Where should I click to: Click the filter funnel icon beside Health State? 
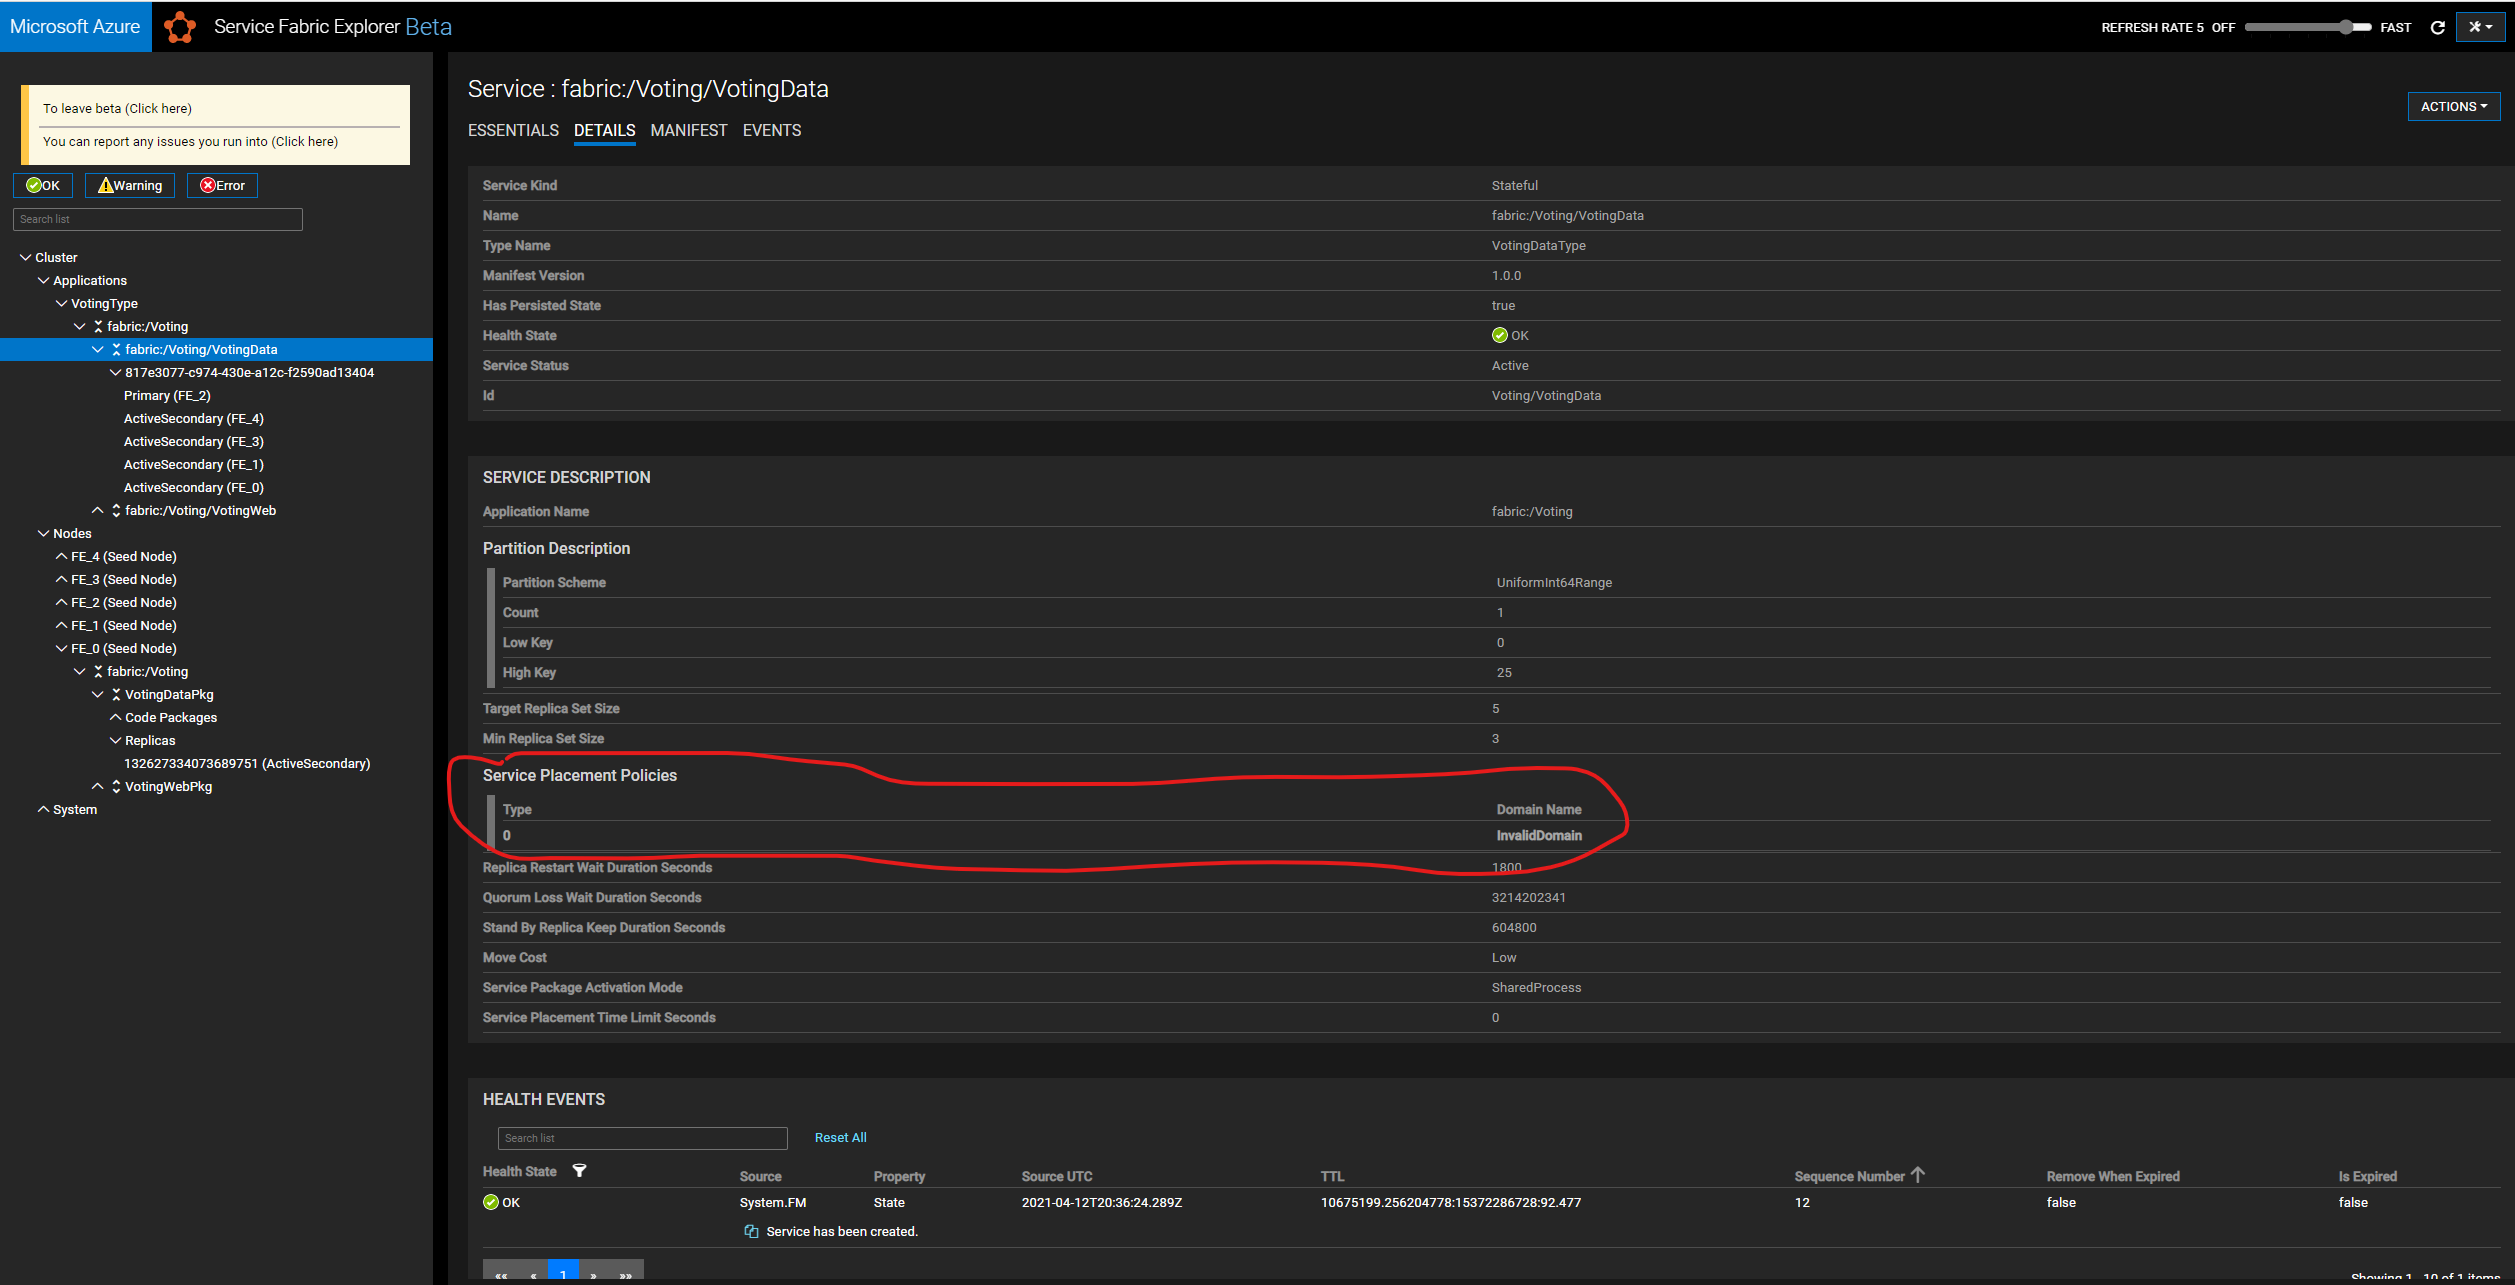click(x=580, y=1170)
